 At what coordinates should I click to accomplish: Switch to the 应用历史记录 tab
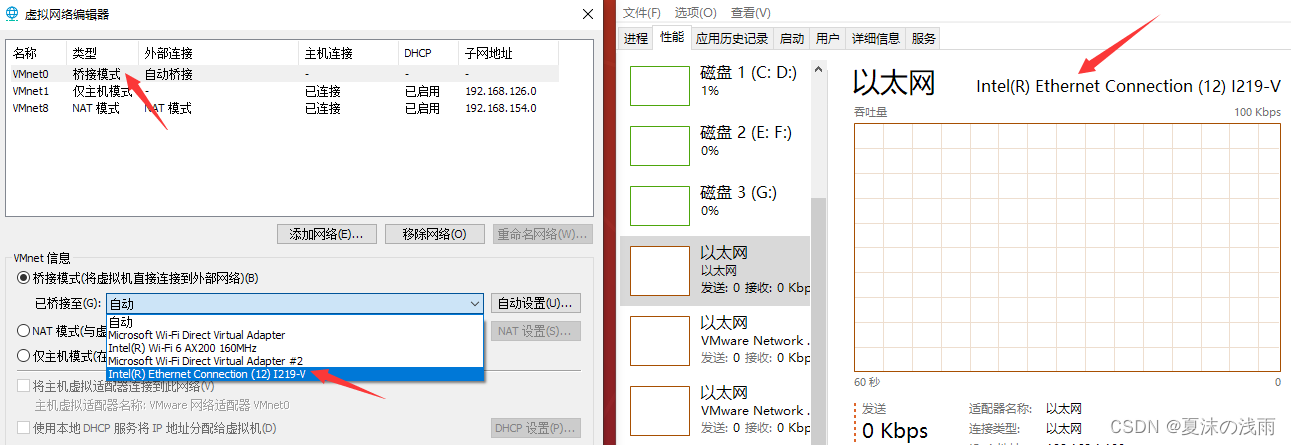tap(733, 38)
